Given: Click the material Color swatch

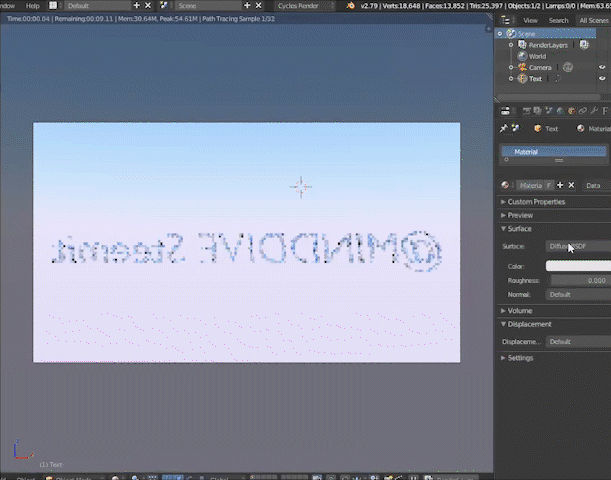Looking at the screenshot, I should point(577,266).
